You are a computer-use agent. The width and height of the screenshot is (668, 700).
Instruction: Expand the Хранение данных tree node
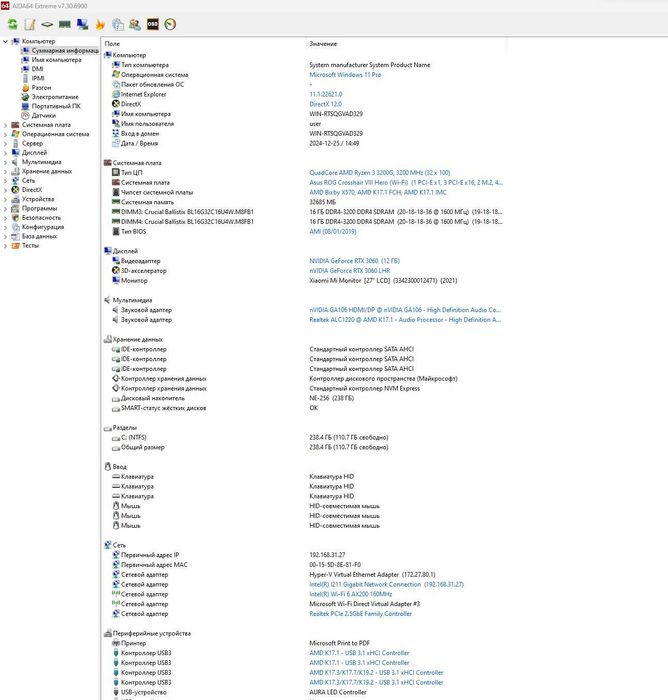tap(5, 171)
